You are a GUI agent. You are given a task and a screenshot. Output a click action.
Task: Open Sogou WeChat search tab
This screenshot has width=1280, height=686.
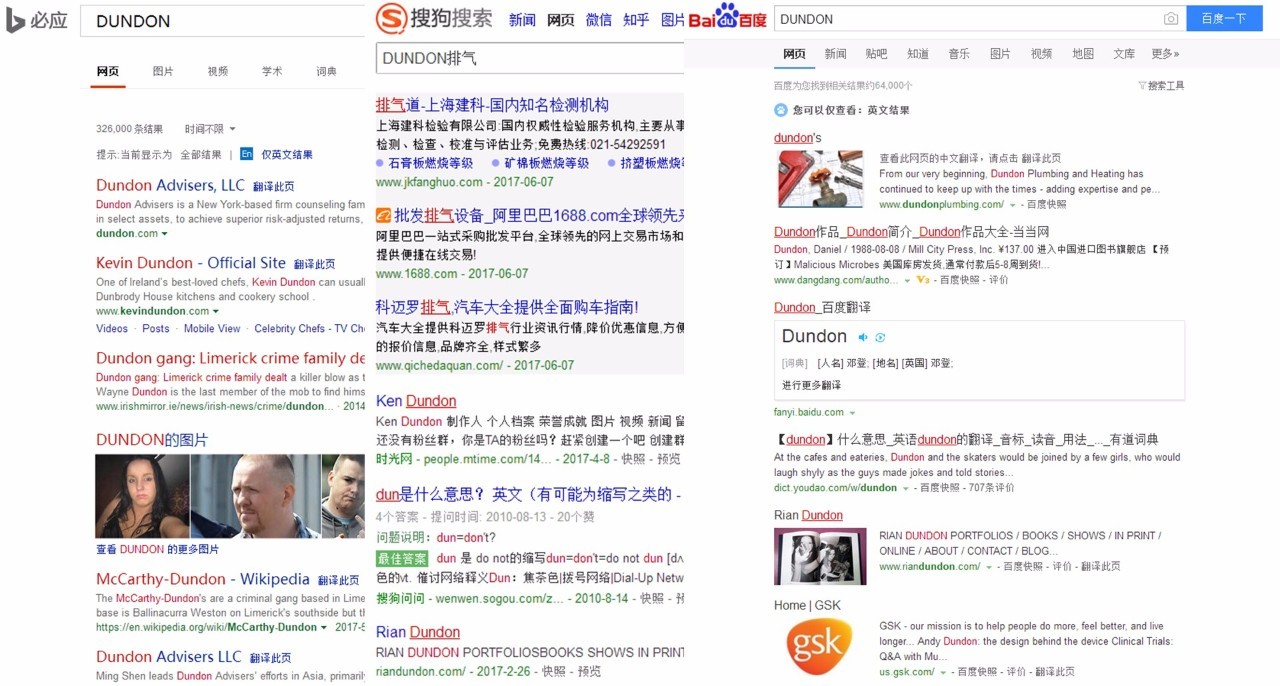pos(598,19)
